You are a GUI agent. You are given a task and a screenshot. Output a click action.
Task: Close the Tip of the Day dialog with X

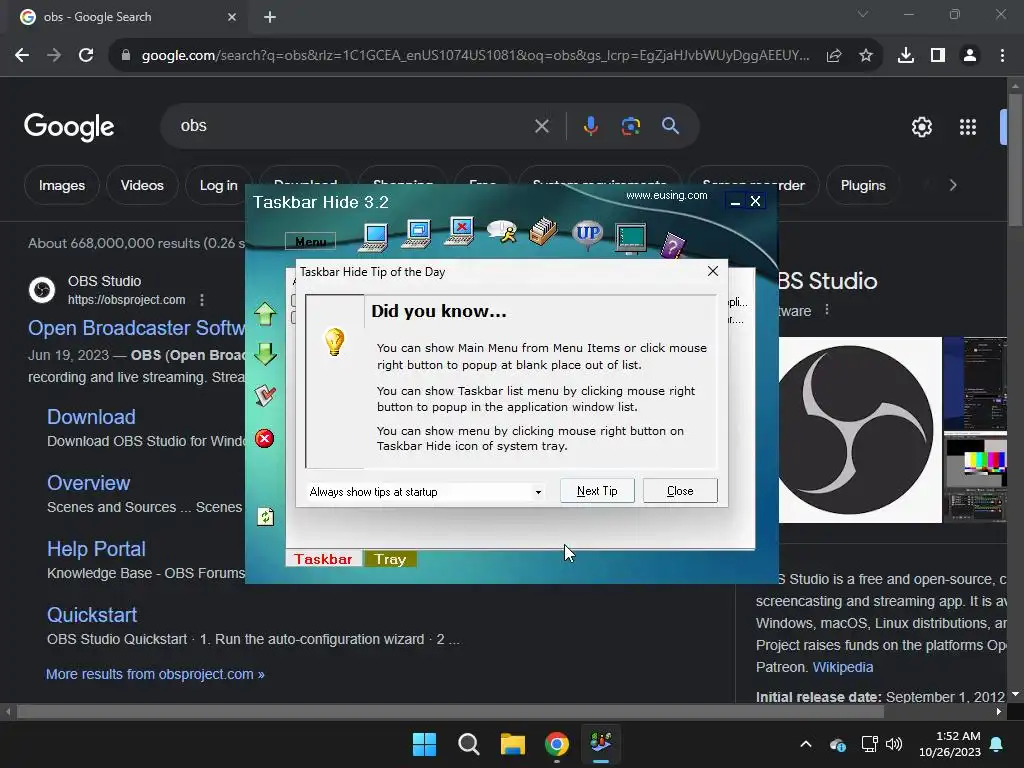point(712,271)
